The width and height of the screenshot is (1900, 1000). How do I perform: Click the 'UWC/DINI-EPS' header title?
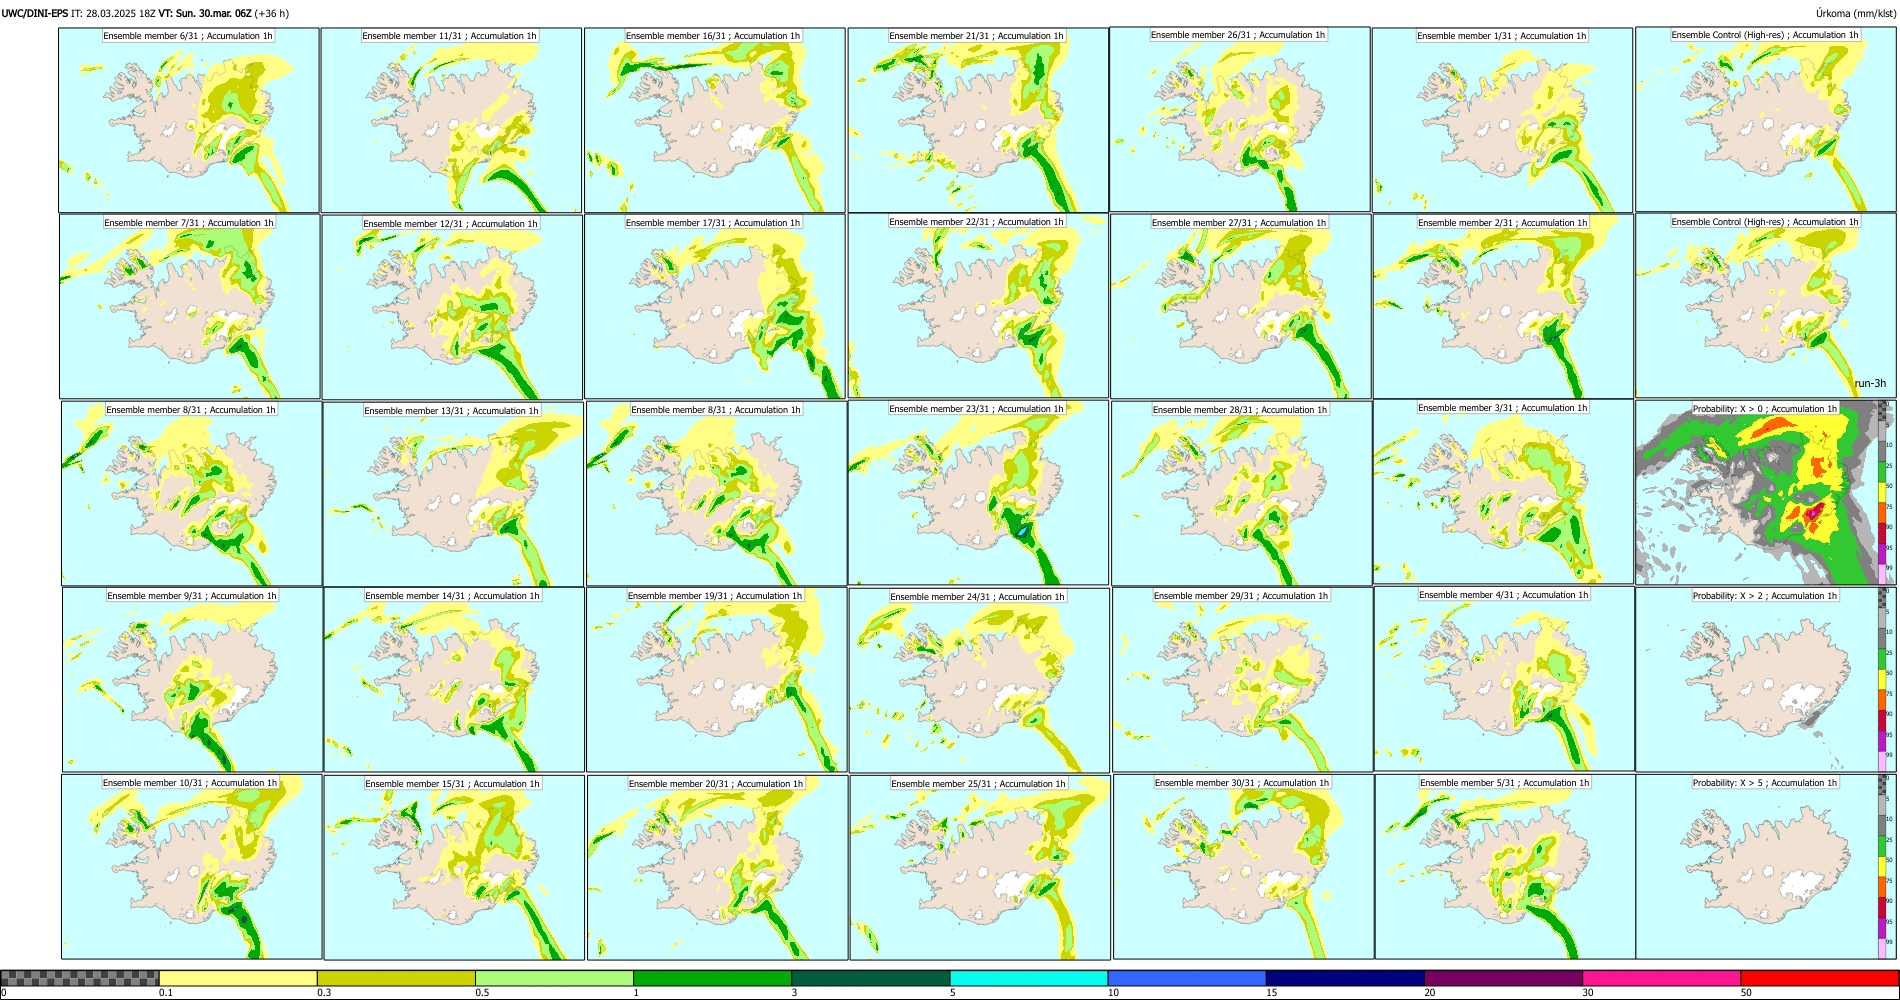pos(34,13)
